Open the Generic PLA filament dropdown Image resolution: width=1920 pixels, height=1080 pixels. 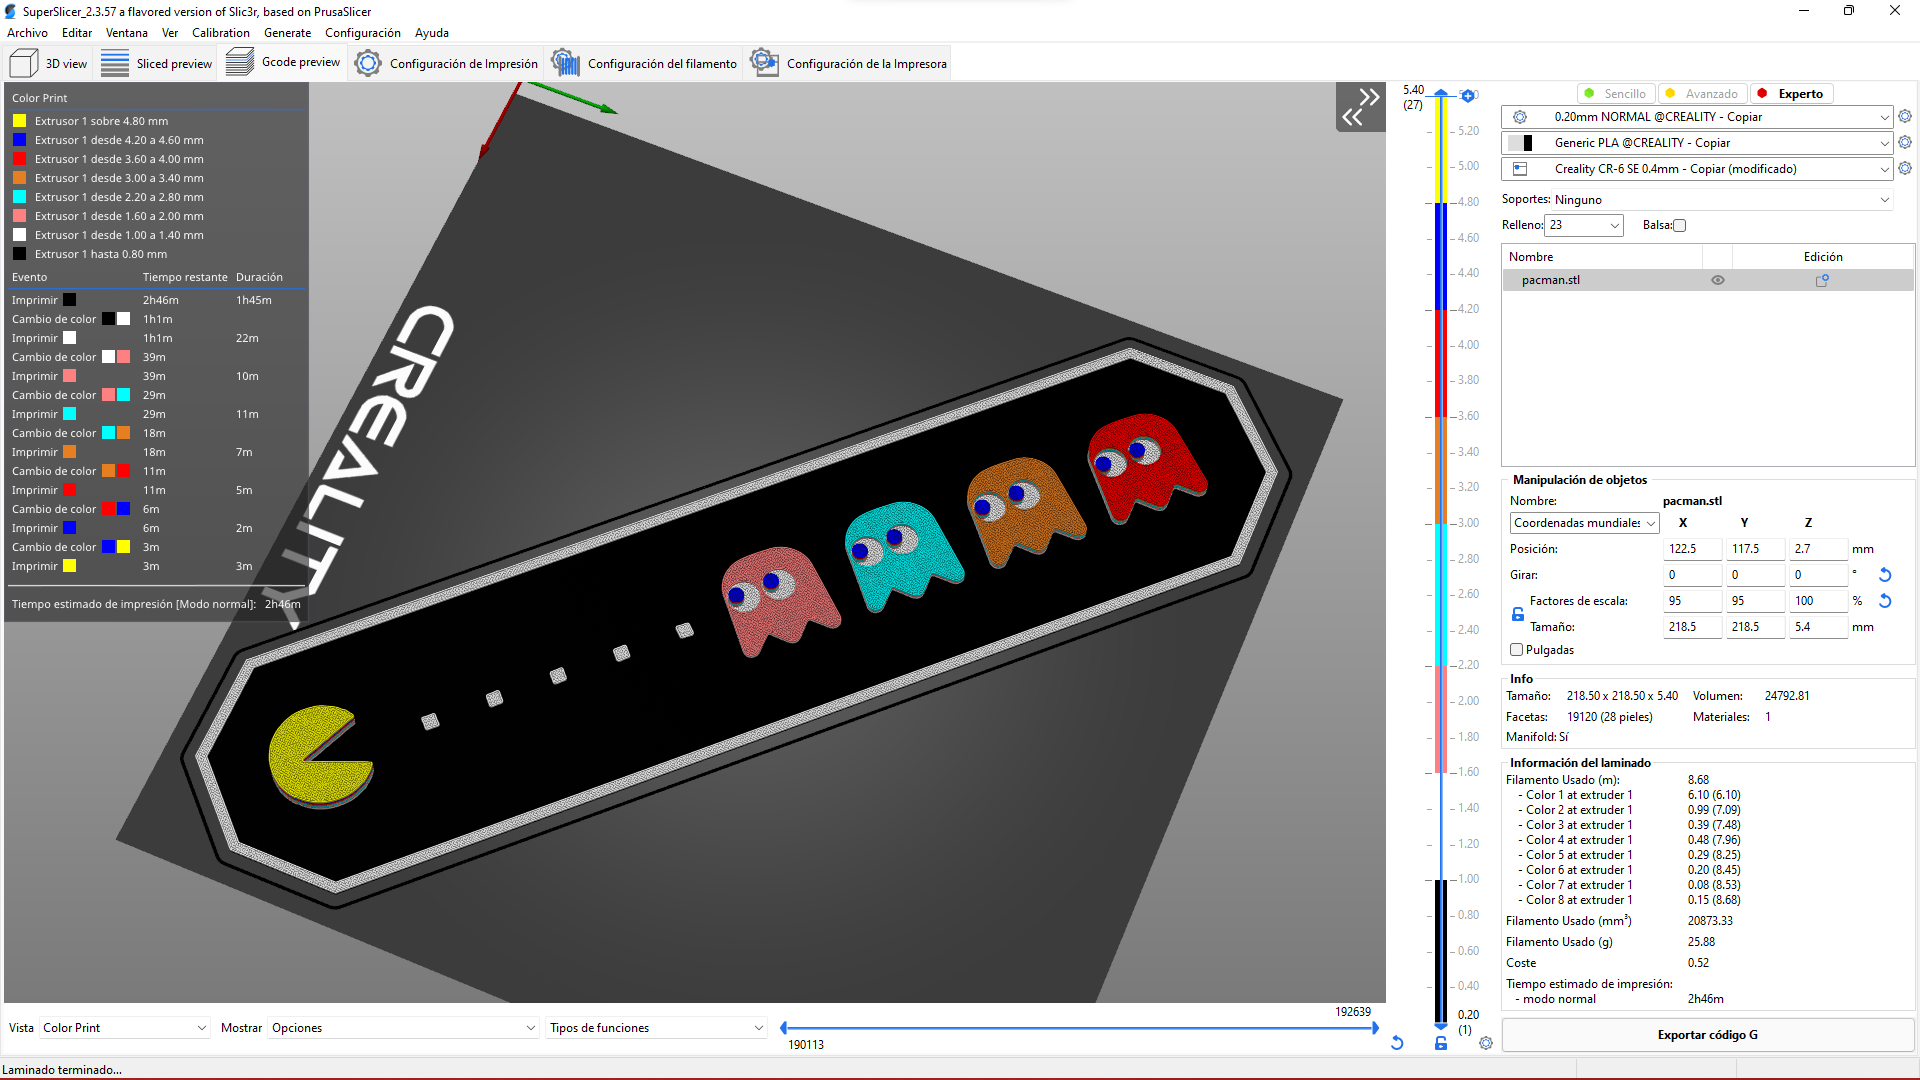click(x=1698, y=143)
